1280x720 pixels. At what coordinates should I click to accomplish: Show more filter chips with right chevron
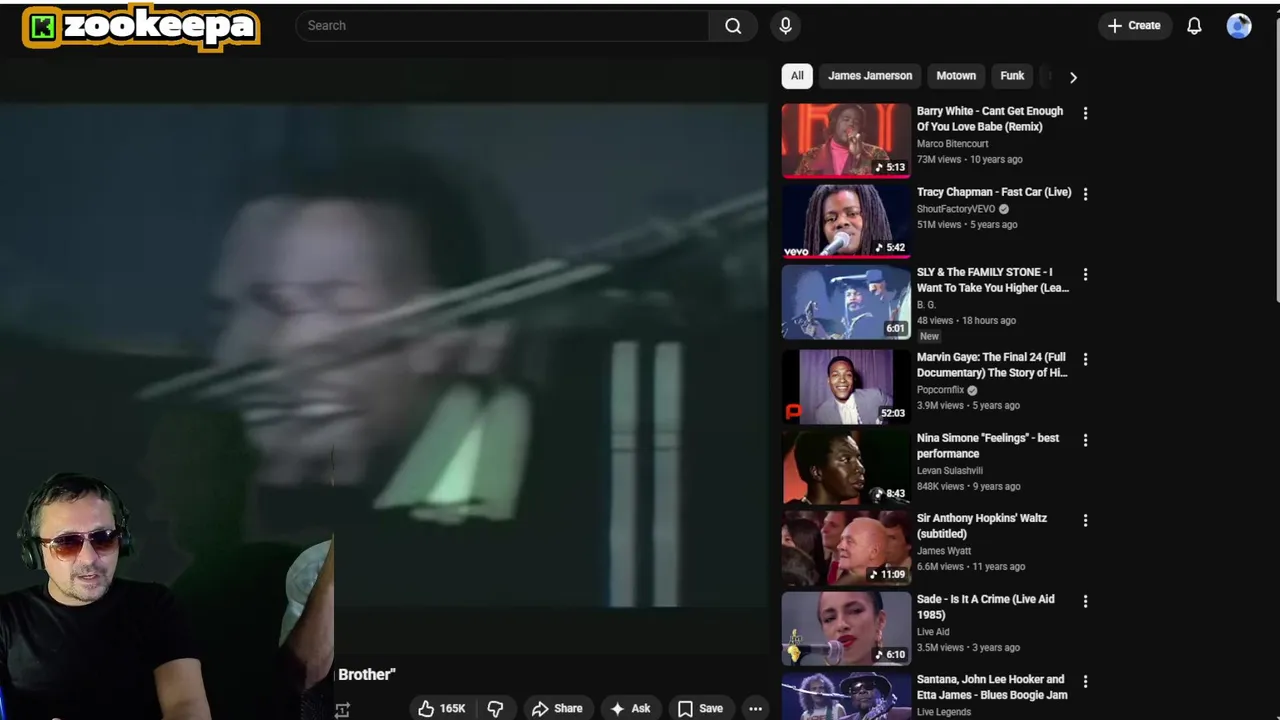(1073, 77)
